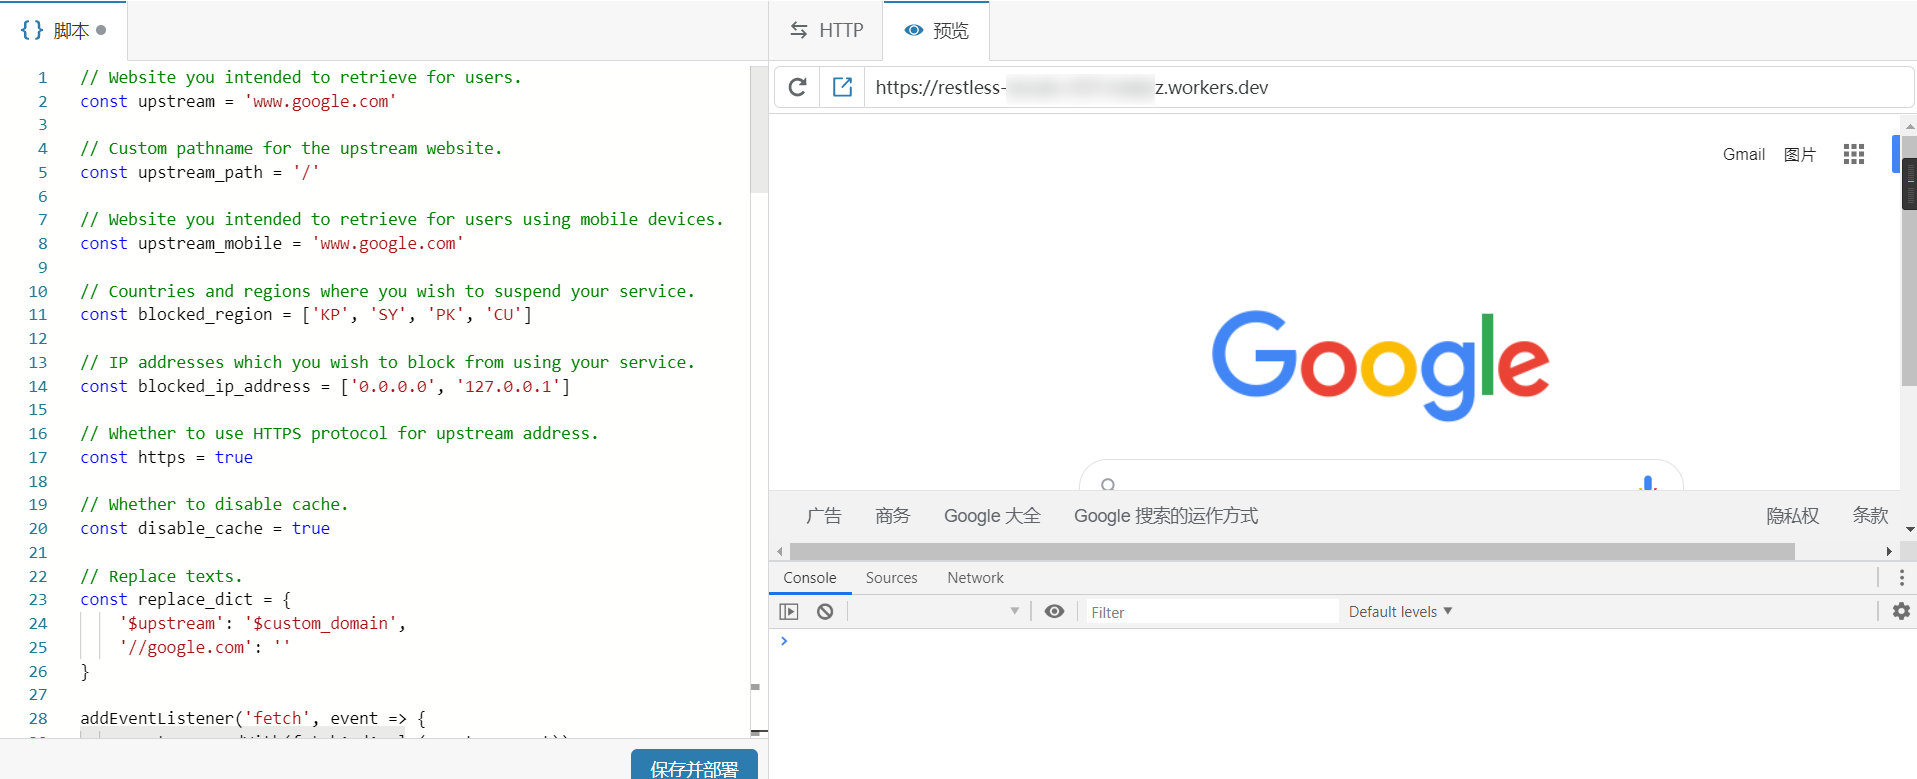Click the 商务 footer link
The image size is (1917, 779).
(x=893, y=516)
